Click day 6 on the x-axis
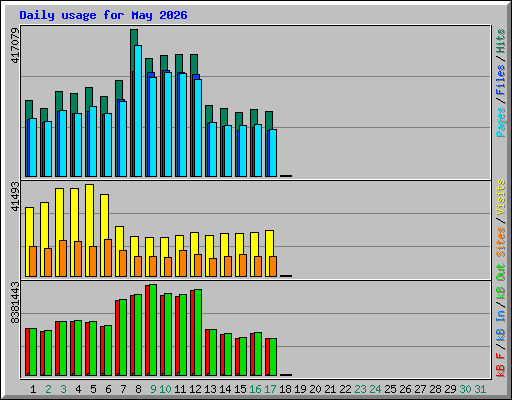Image resolution: width=512 pixels, height=400 pixels. pyautogui.click(x=108, y=389)
